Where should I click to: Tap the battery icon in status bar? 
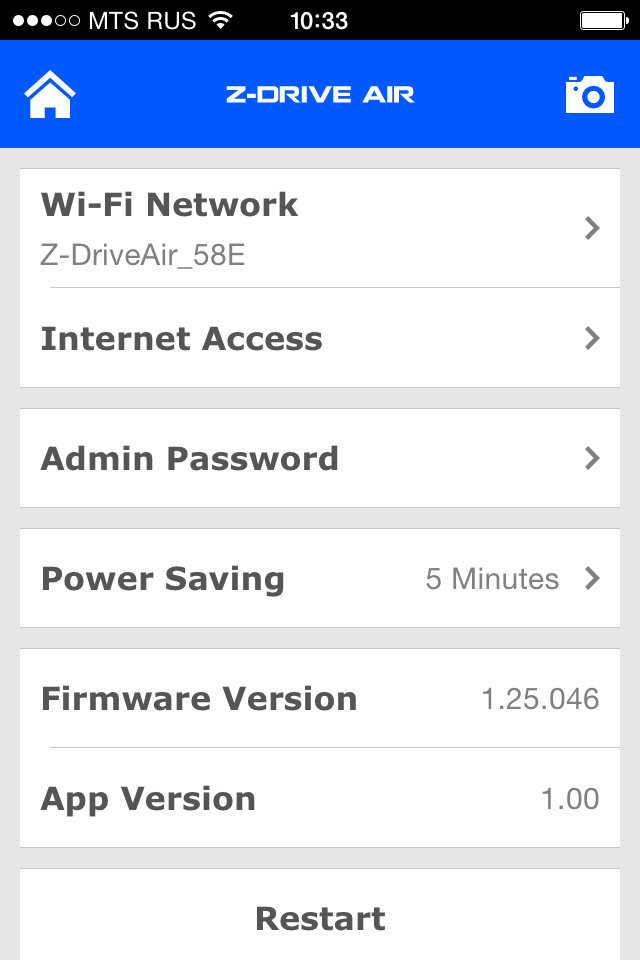pyautogui.click(x=602, y=20)
